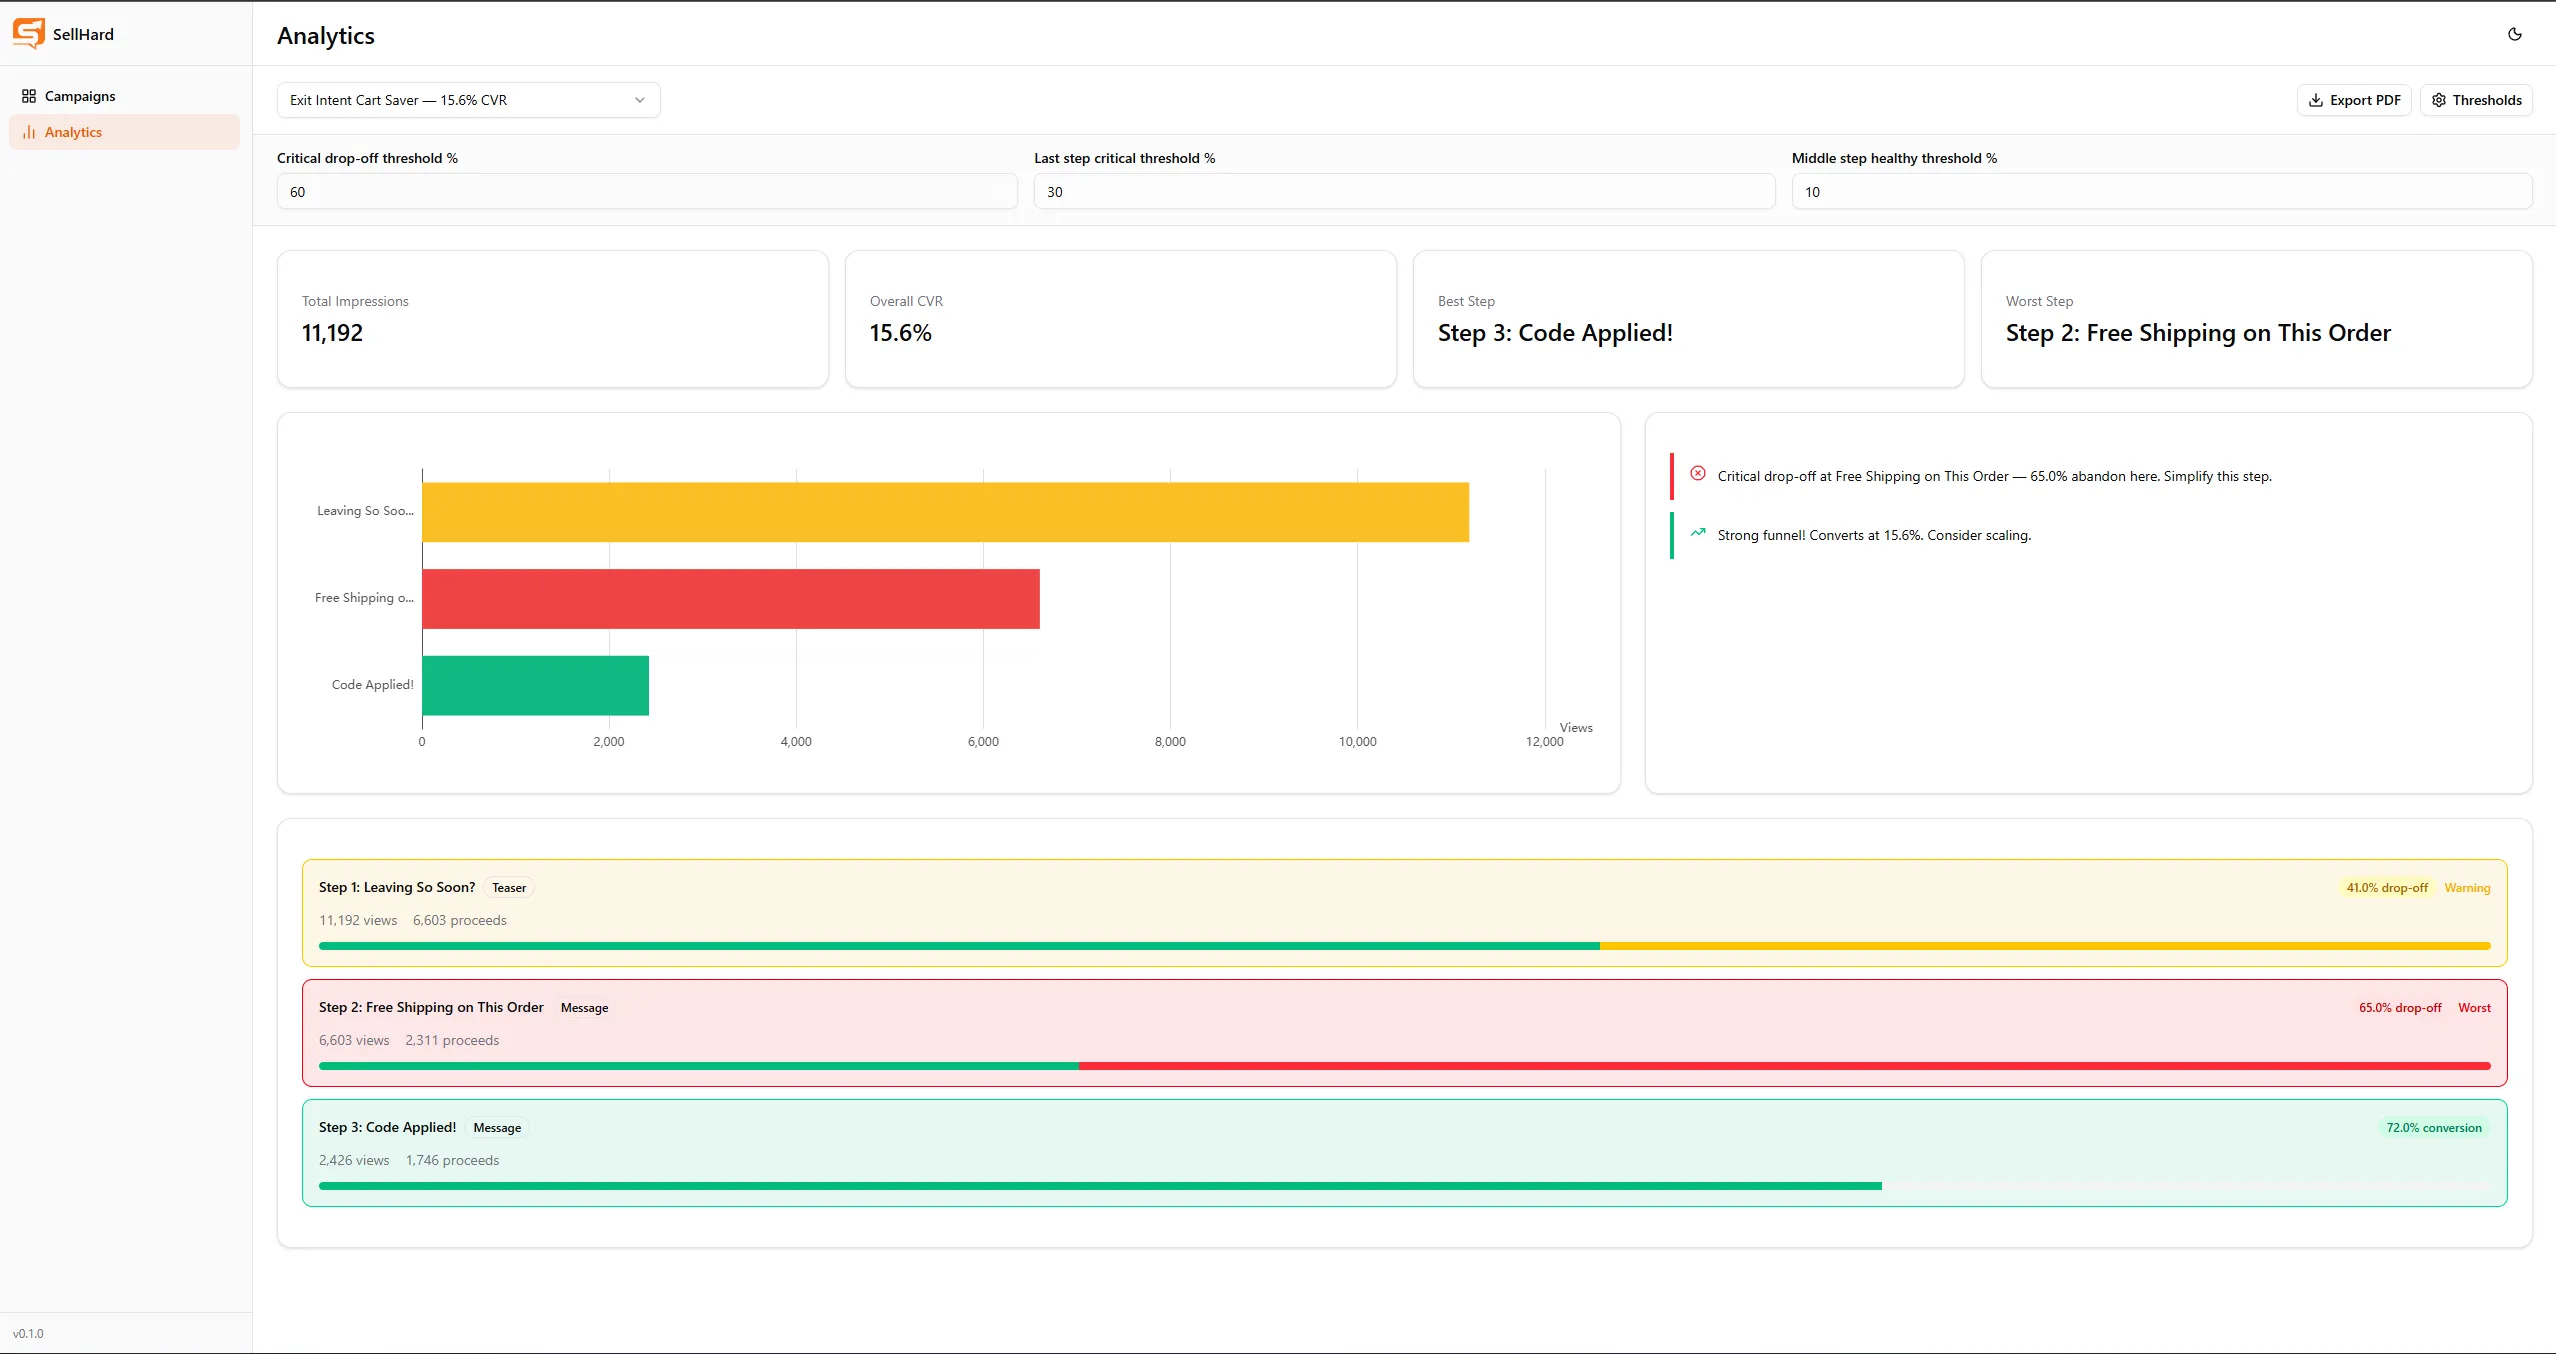Click the Thresholds gear icon

coord(2439,100)
